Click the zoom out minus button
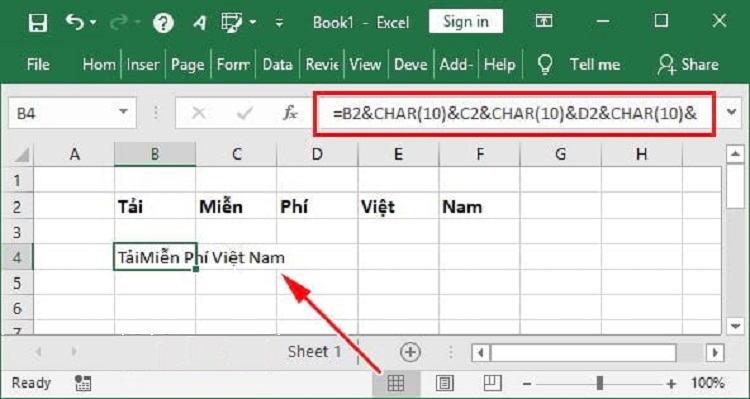The width and height of the screenshot is (750, 399). click(527, 384)
